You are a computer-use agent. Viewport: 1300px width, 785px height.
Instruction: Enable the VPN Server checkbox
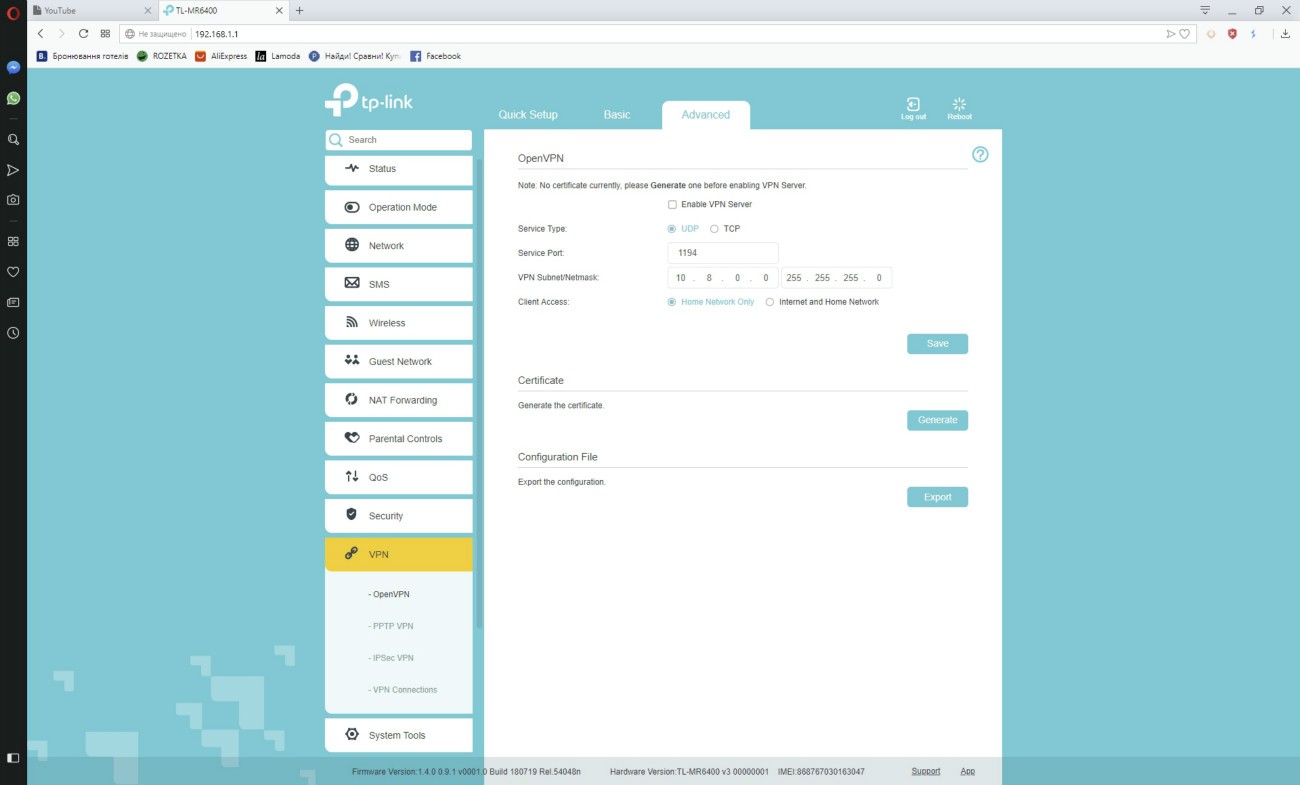pos(672,204)
